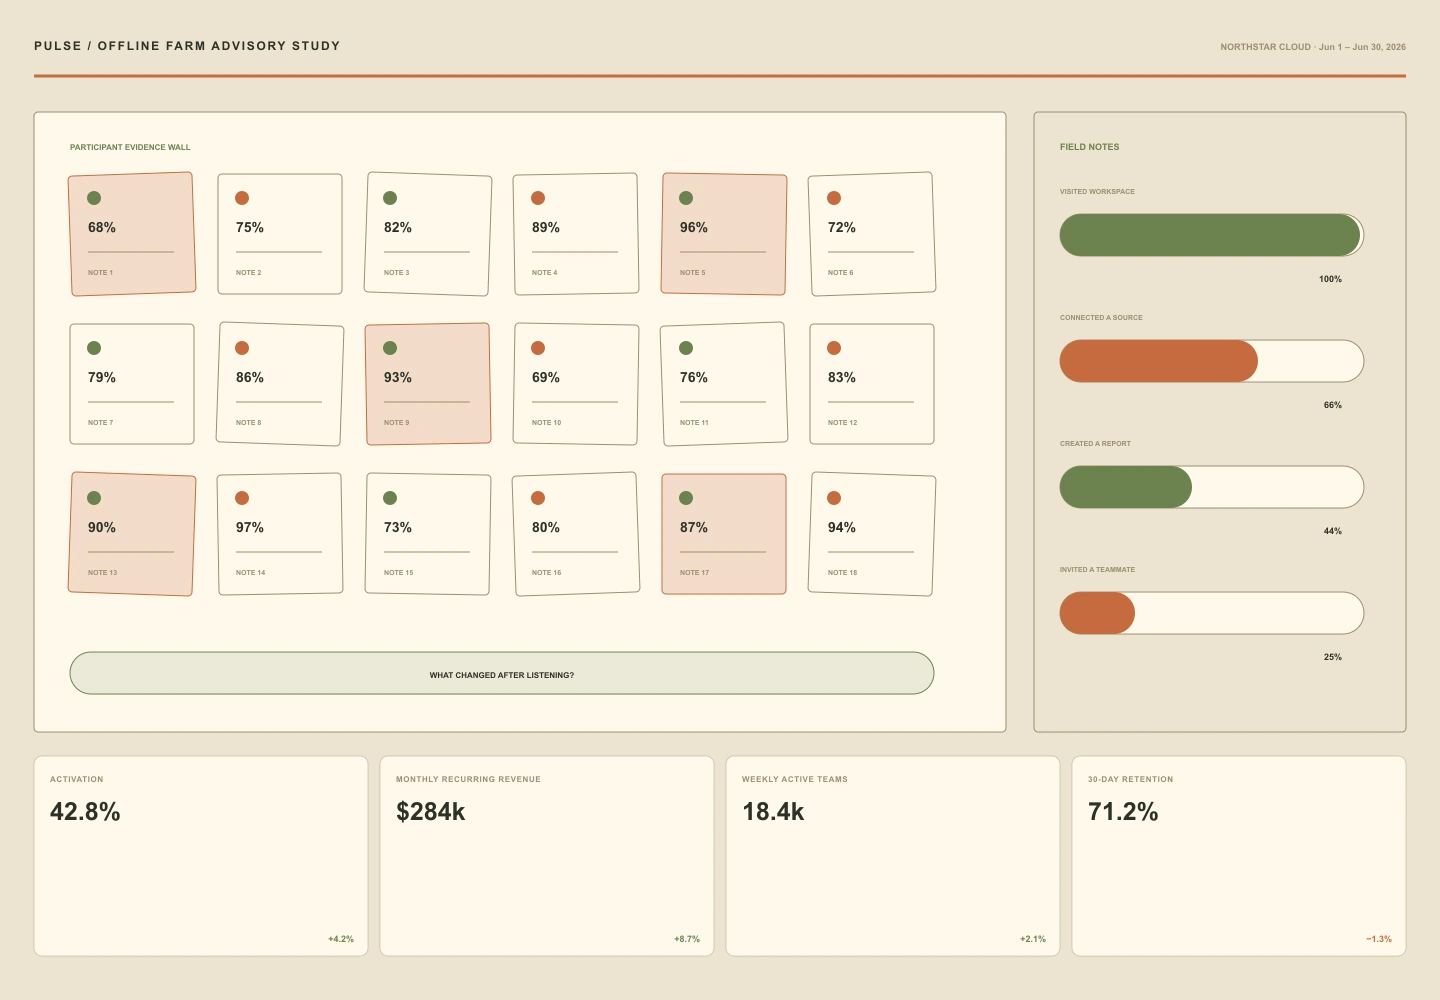Click the +8.7% revenue change value
This screenshot has width=1440, height=1000.
point(687,939)
